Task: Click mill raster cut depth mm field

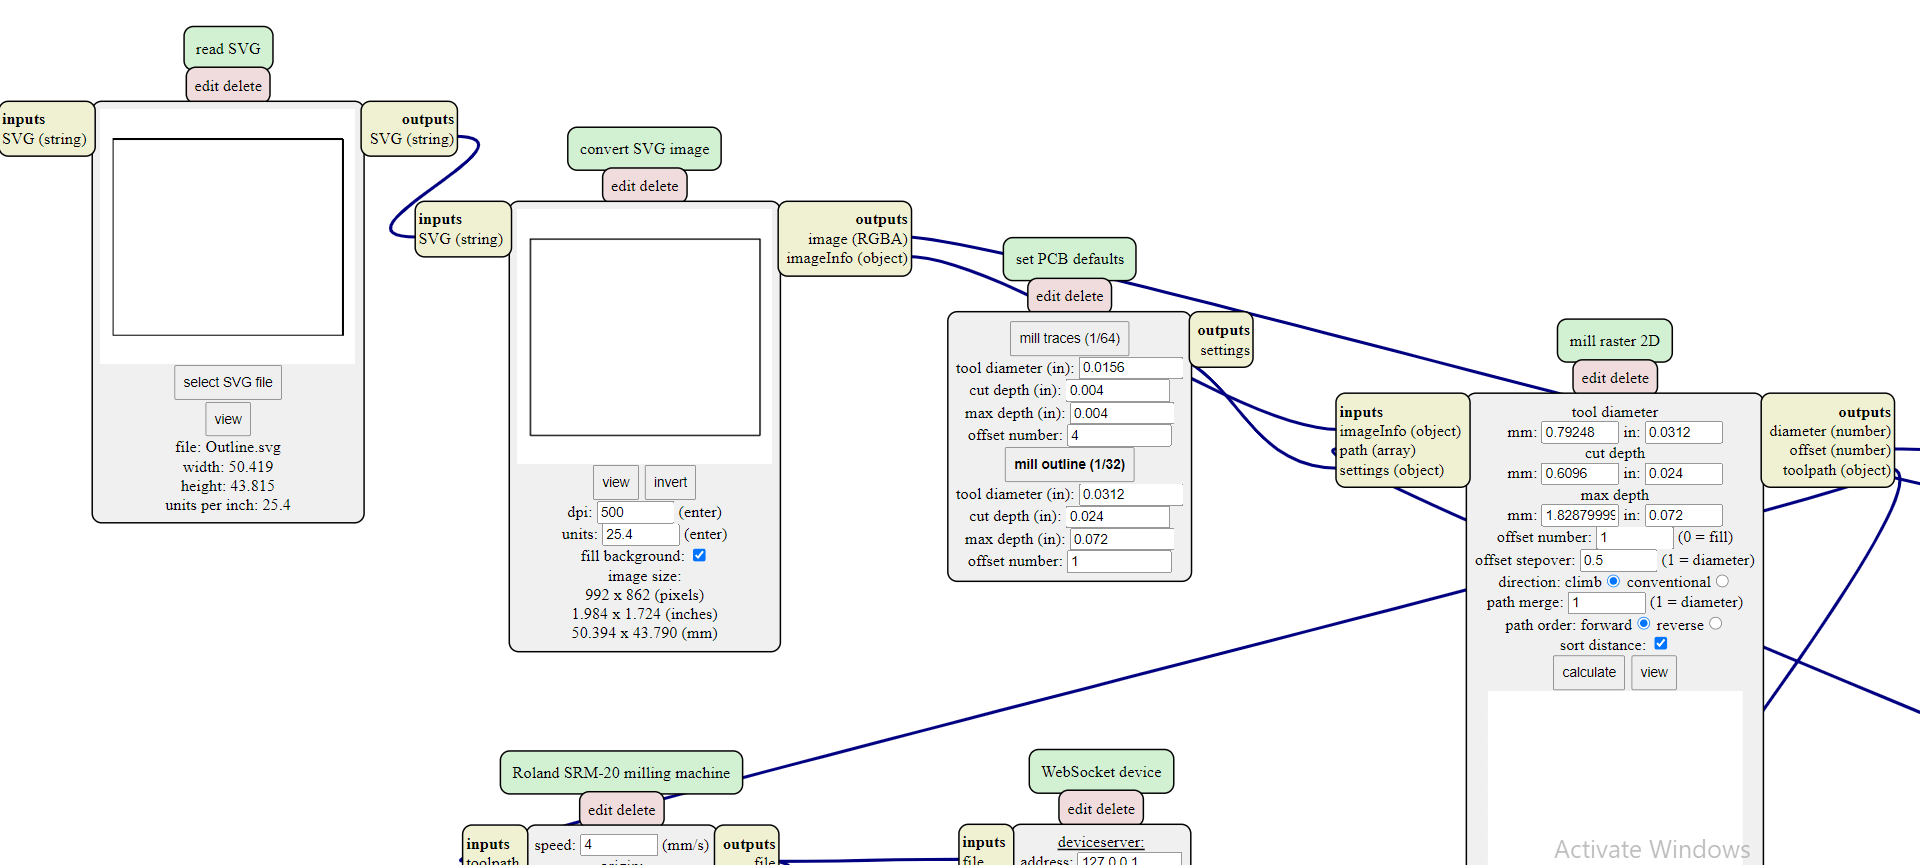Action: tap(1580, 473)
